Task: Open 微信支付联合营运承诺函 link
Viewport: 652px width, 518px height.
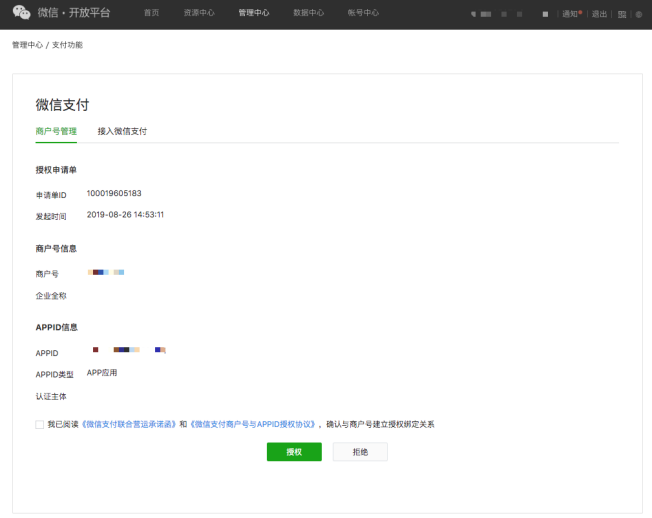Action: click(x=129, y=424)
